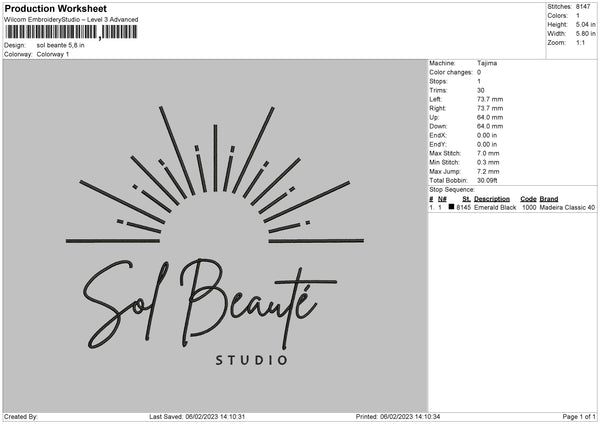600x424 pixels.
Task: Click the STUDIO text in the design
Action: pos(252,359)
